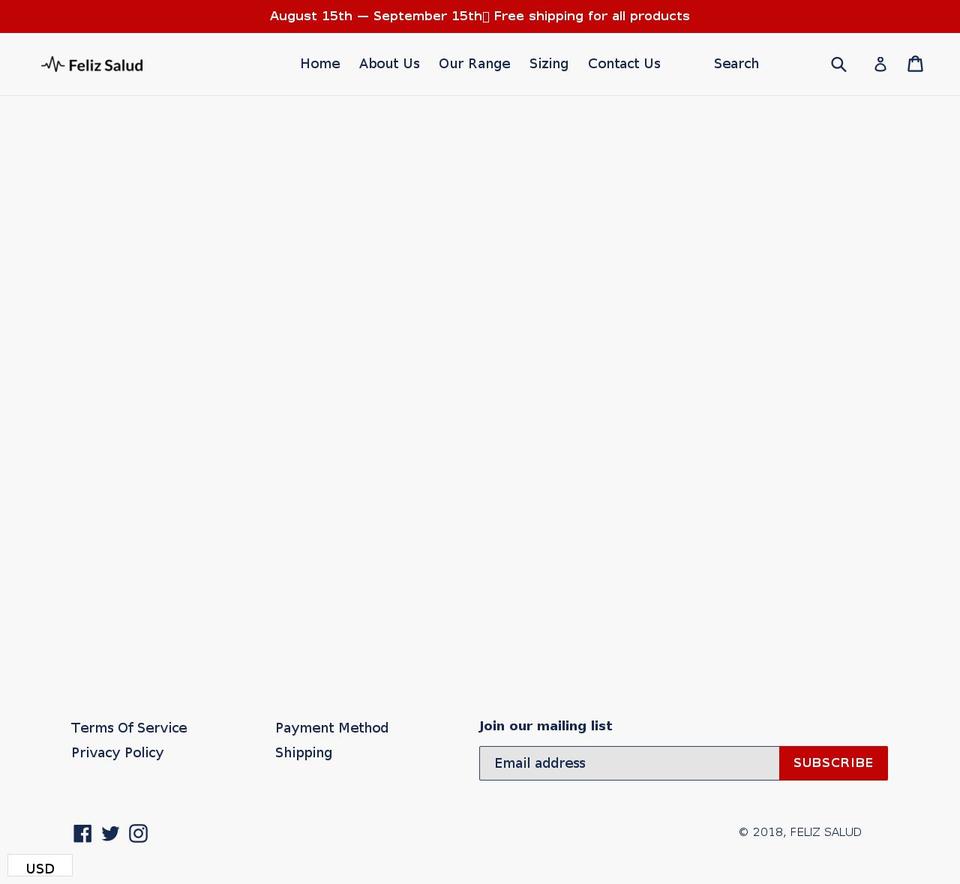The width and height of the screenshot is (960, 884).
Task: Open the Shipping footer link
Action: click(304, 752)
